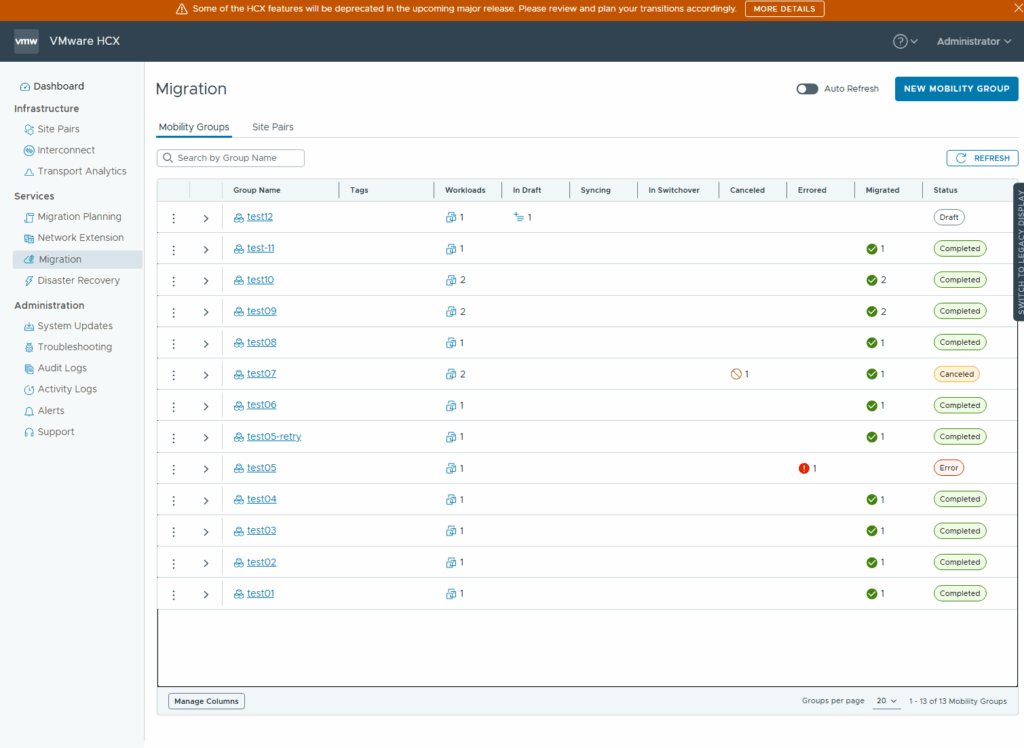Expand the test05-retry group row

pos(206,437)
